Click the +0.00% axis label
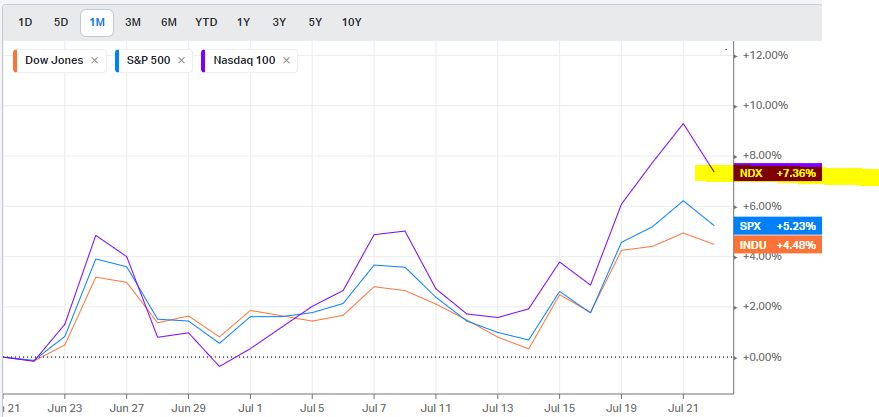This screenshot has width=879, height=417. tap(762, 357)
